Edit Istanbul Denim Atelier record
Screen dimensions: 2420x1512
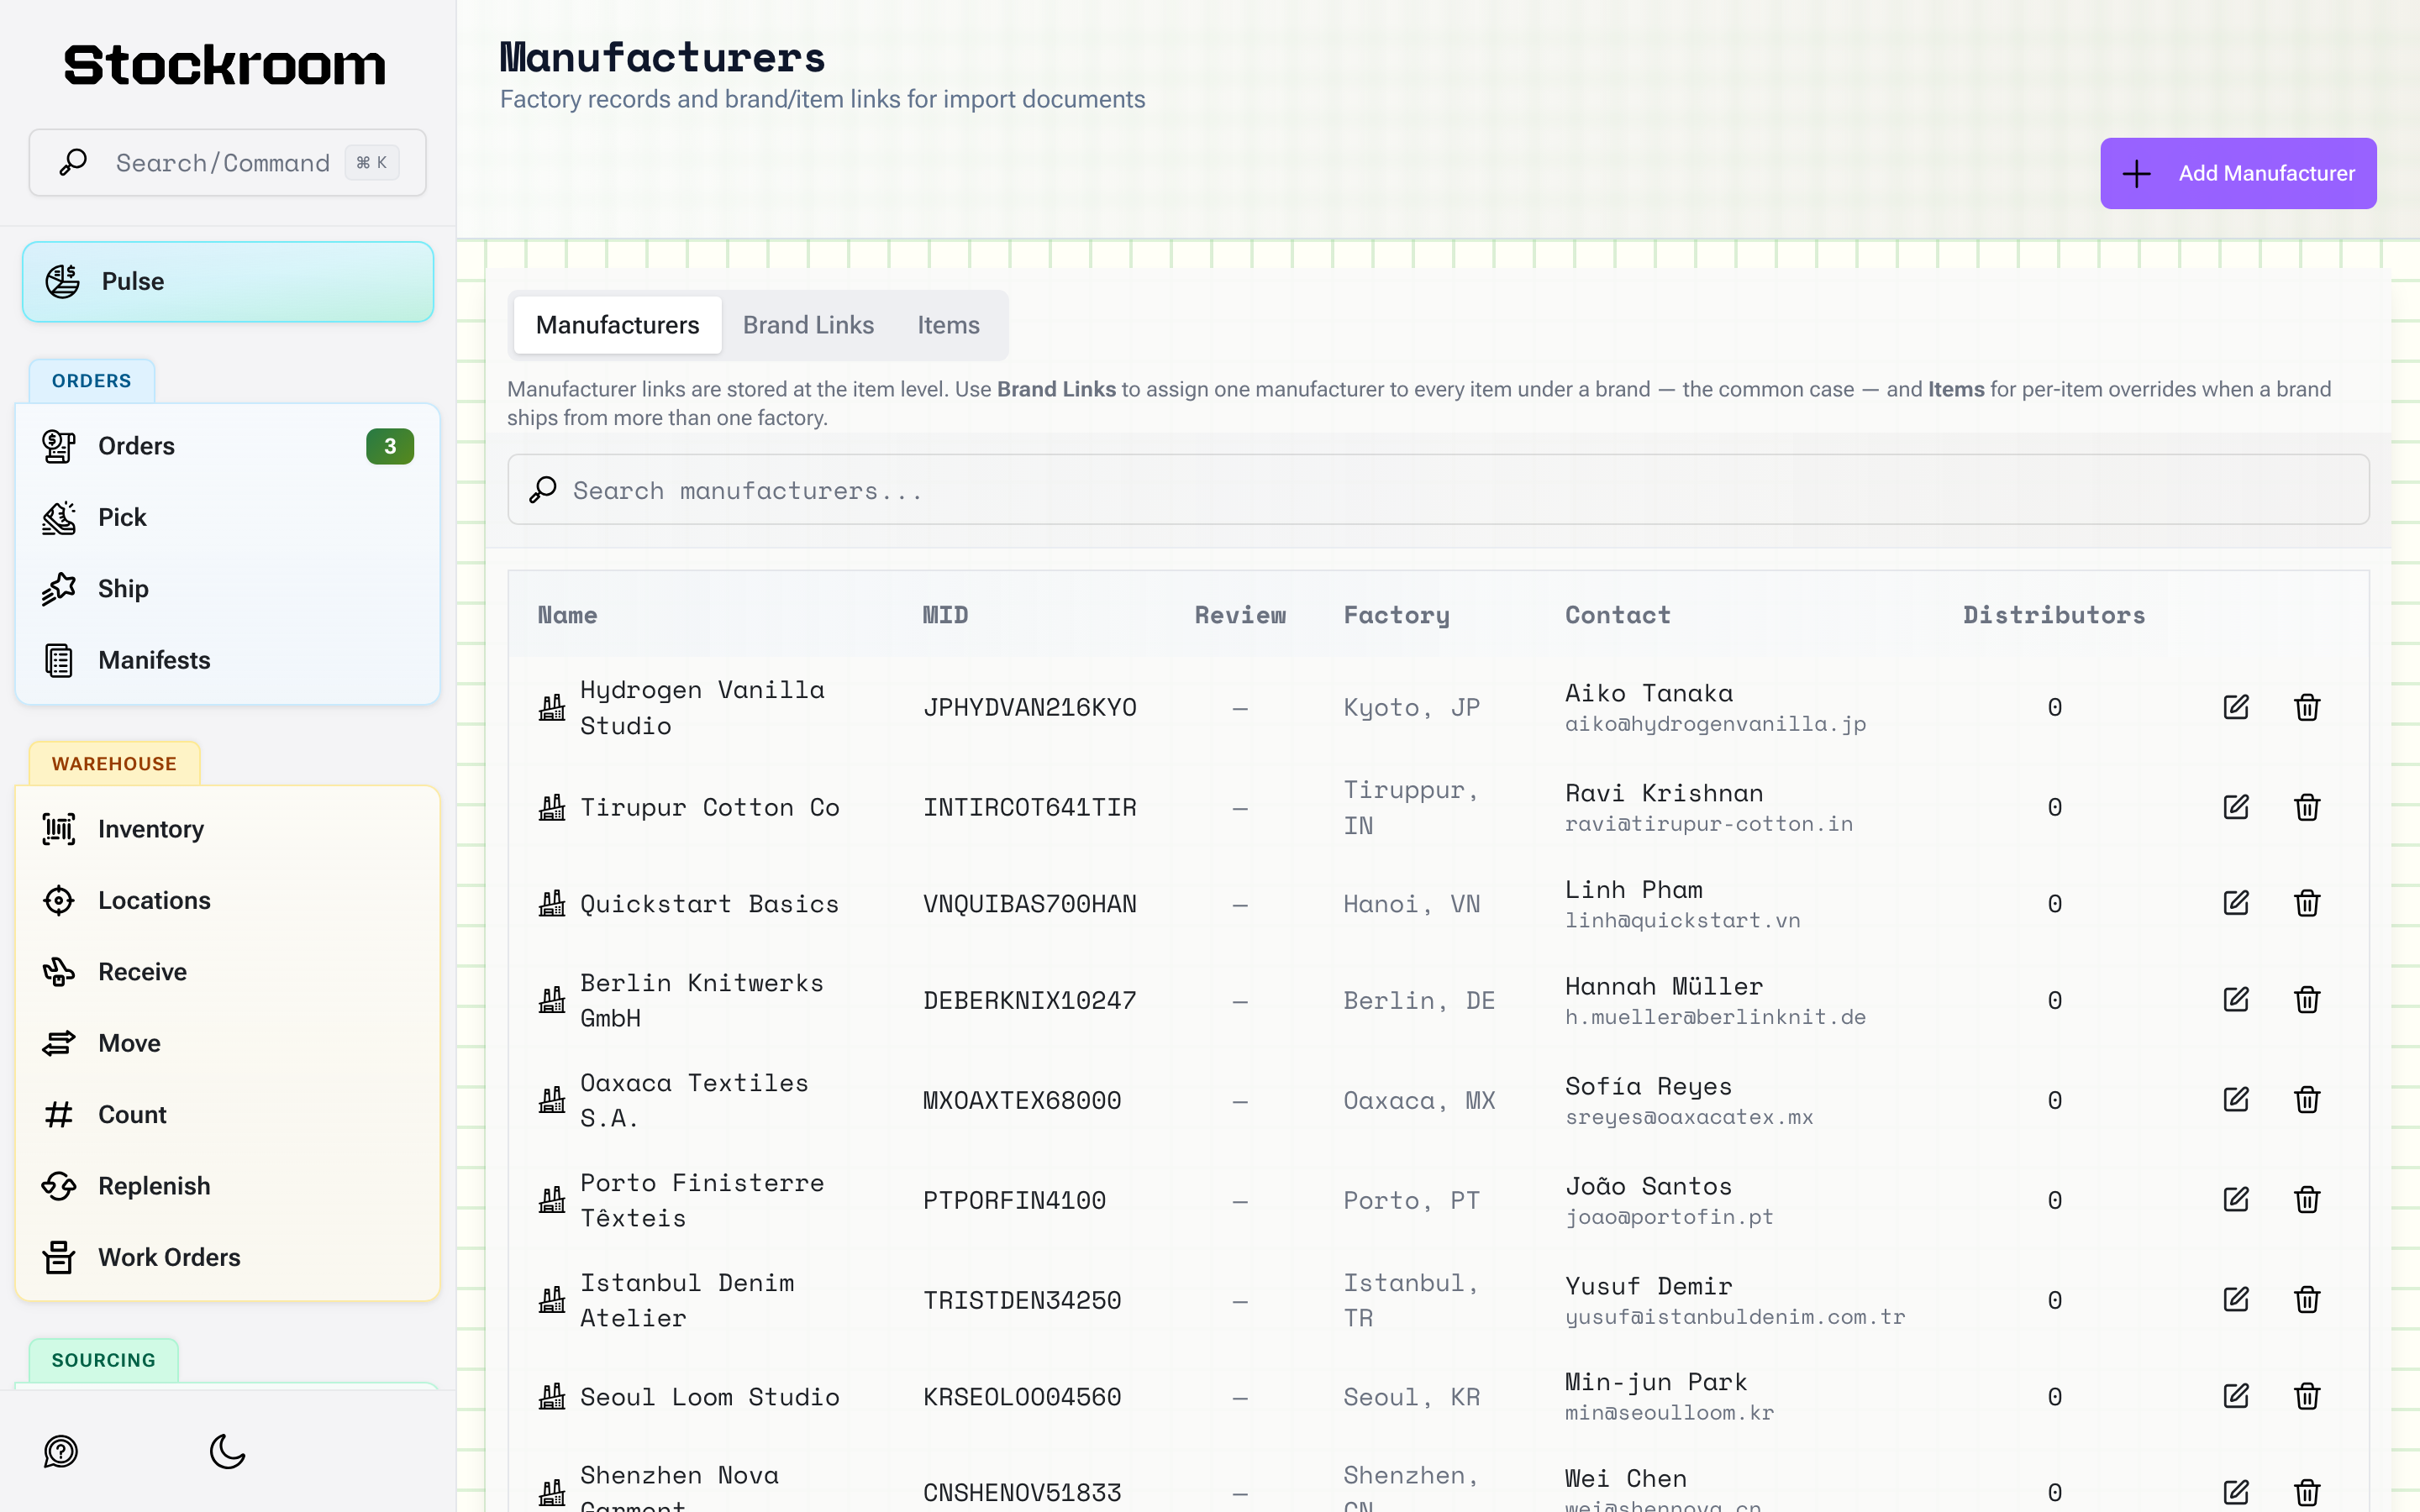(x=2236, y=1300)
